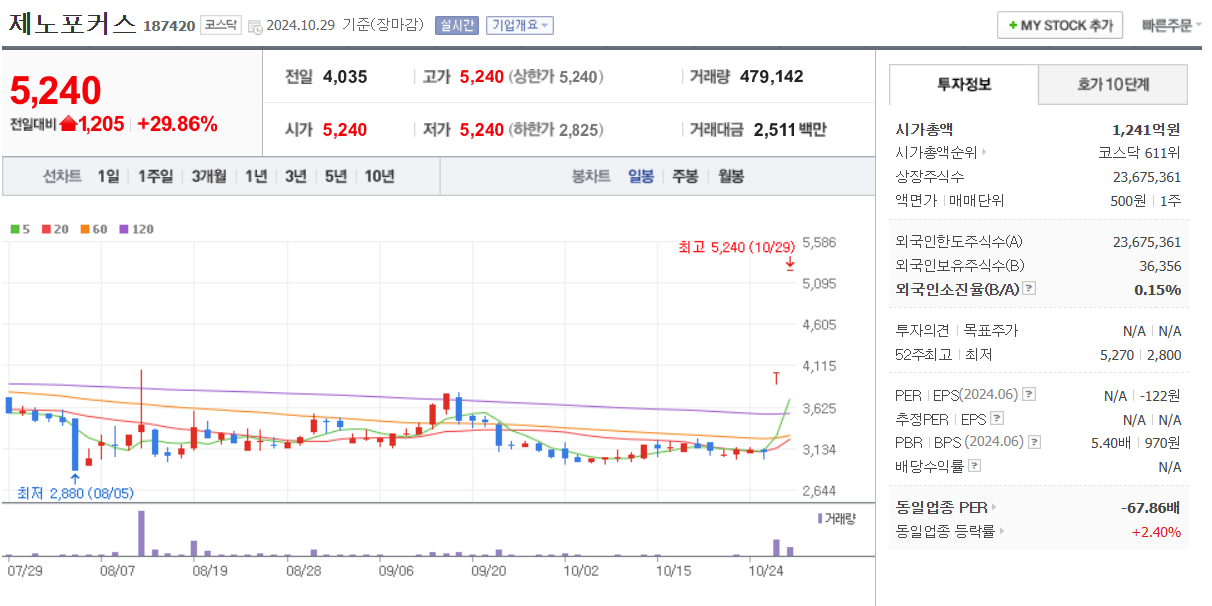The image size is (1212, 606).
Task: Click -67.86배 sector PER value
Action: tap(1151, 507)
